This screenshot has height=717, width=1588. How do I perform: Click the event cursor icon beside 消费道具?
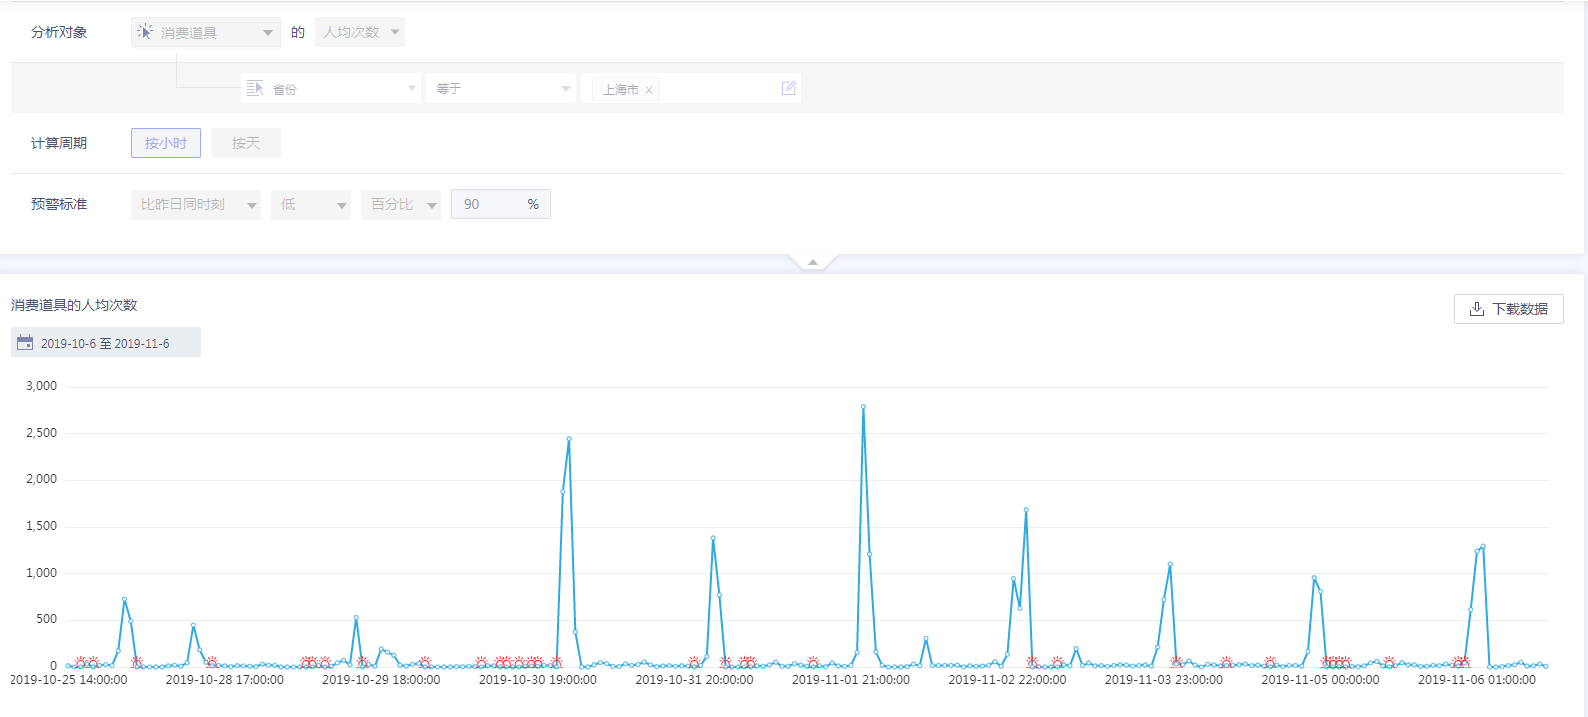[x=145, y=32]
